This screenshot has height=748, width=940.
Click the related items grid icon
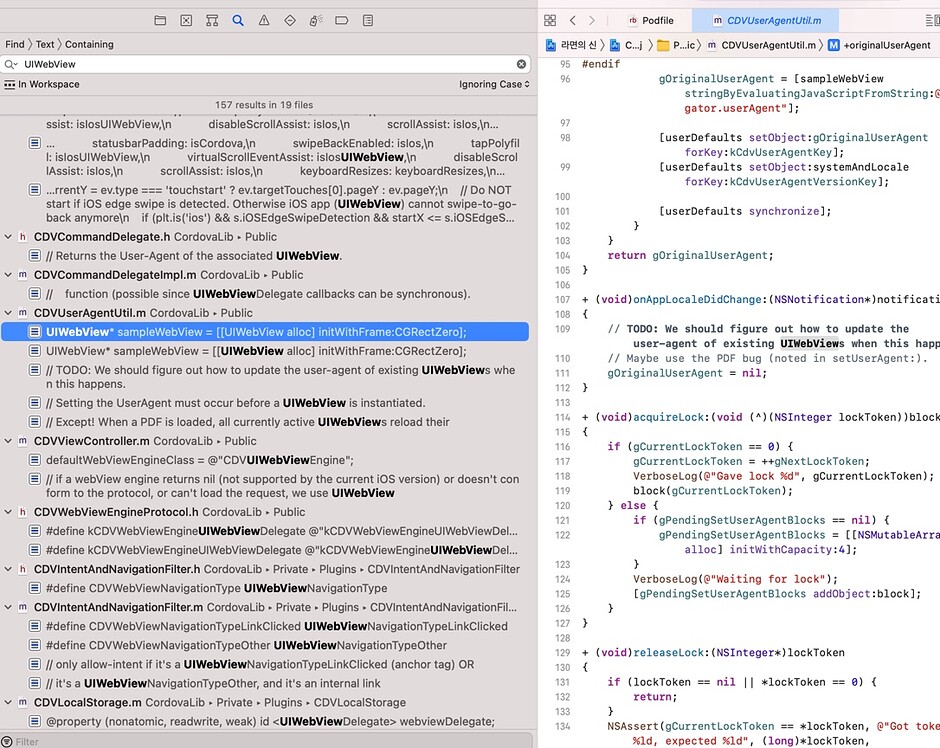(550, 20)
